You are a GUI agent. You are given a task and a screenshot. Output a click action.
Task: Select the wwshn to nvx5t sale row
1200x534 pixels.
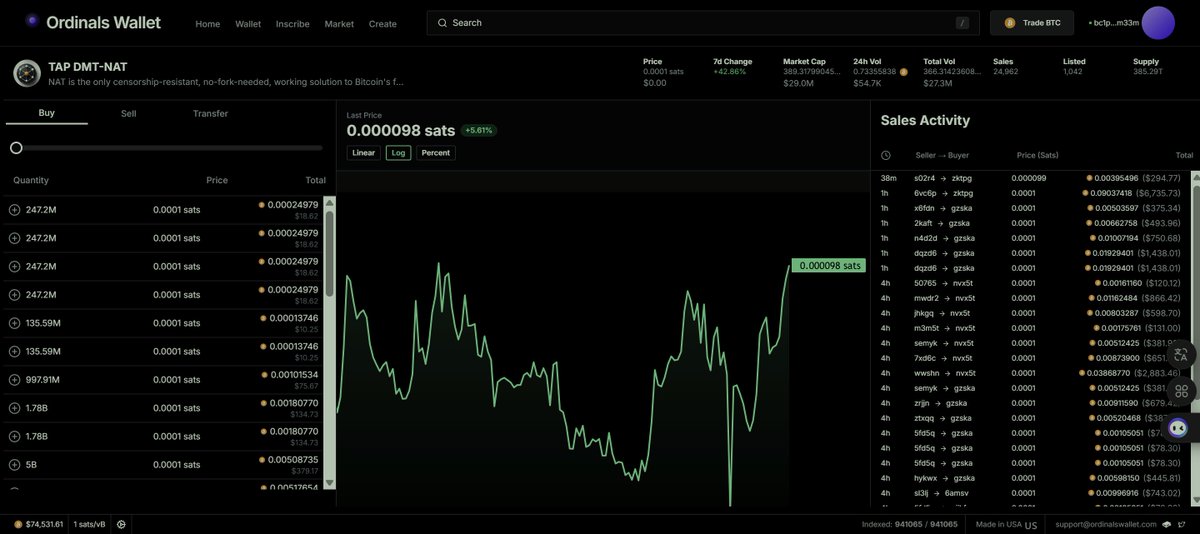(1032, 373)
